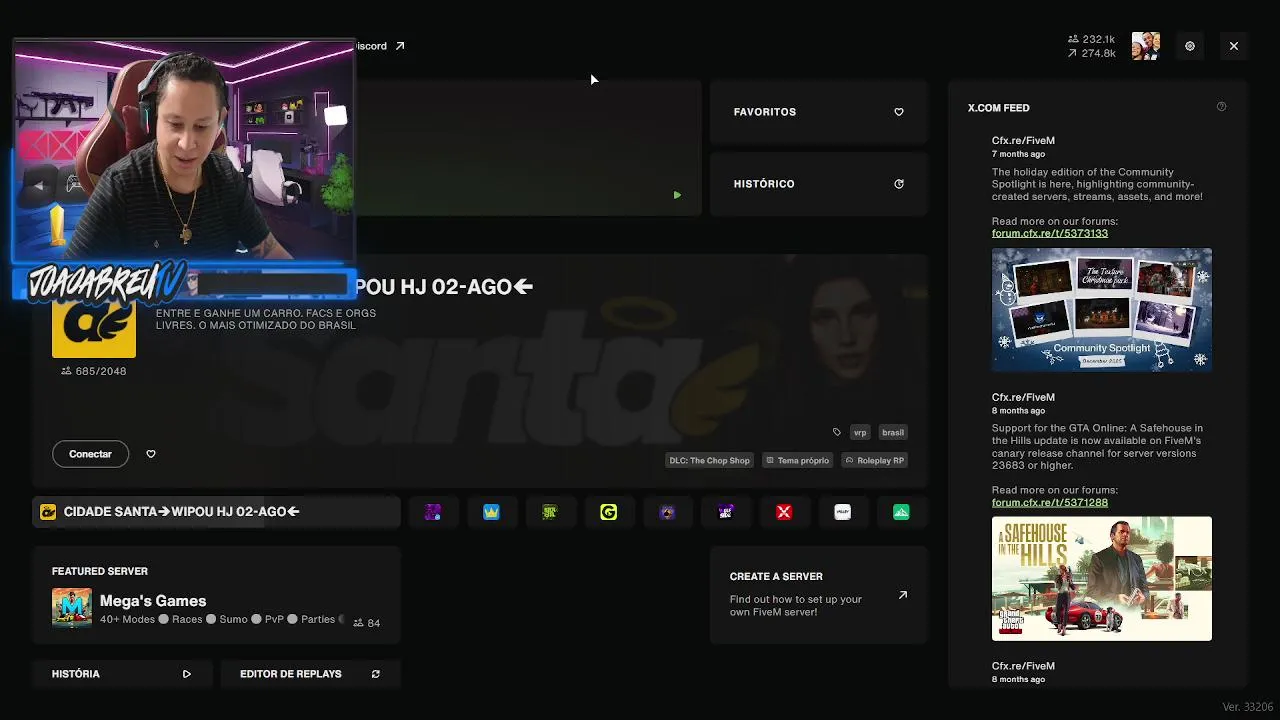Click the Tema próprio badge
The width and height of the screenshot is (1280, 720).
(797, 460)
